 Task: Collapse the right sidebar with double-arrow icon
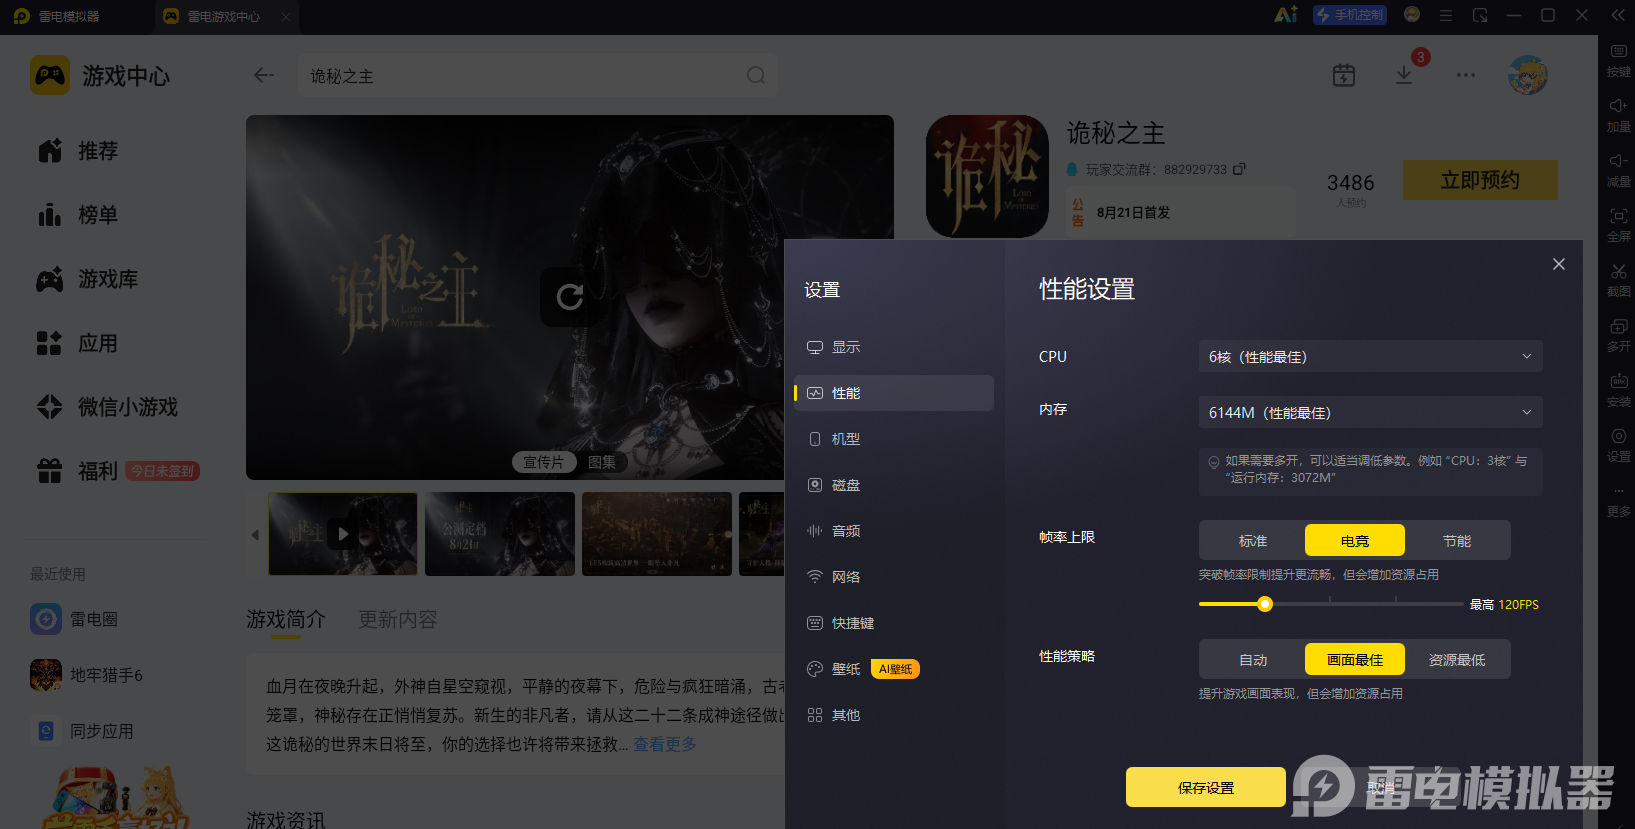point(1618,15)
